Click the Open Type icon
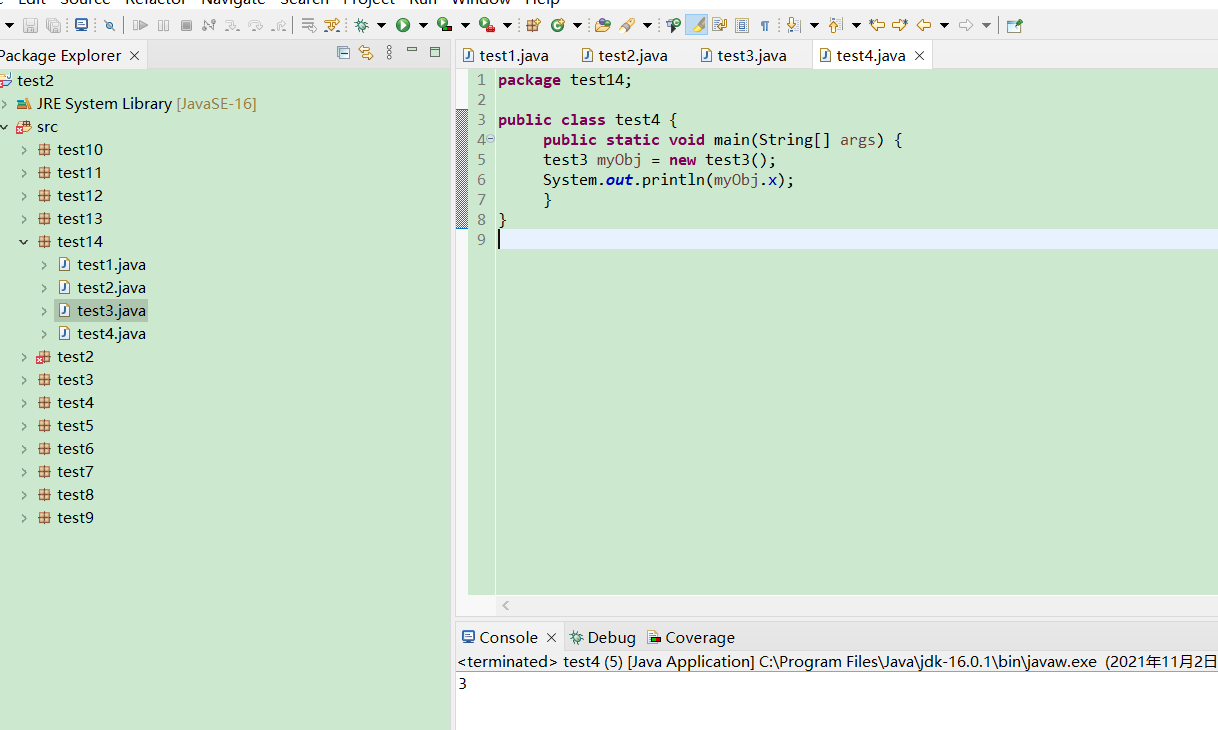Image resolution: width=1218 pixels, height=730 pixels. [603, 25]
